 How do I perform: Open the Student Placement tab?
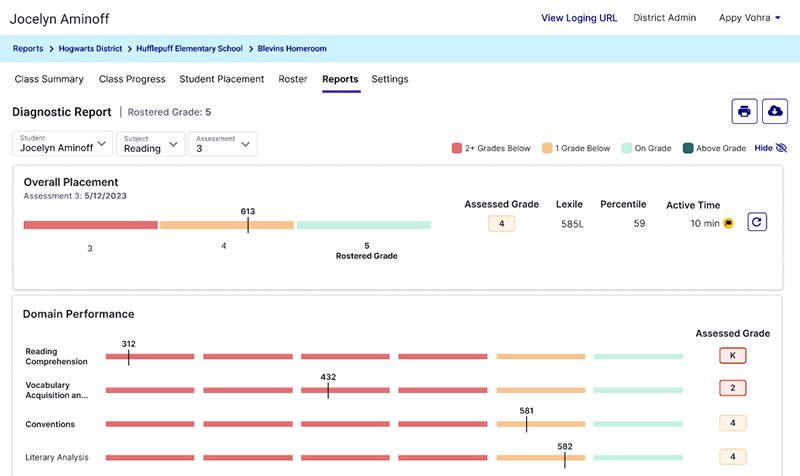(221, 79)
